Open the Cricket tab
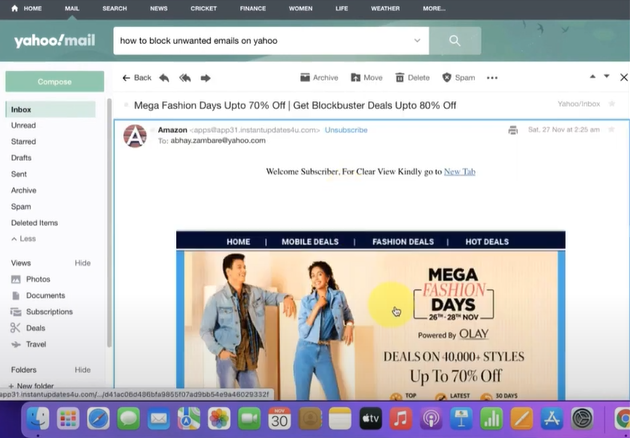Screen dimensions: 630x438 point(204,8)
